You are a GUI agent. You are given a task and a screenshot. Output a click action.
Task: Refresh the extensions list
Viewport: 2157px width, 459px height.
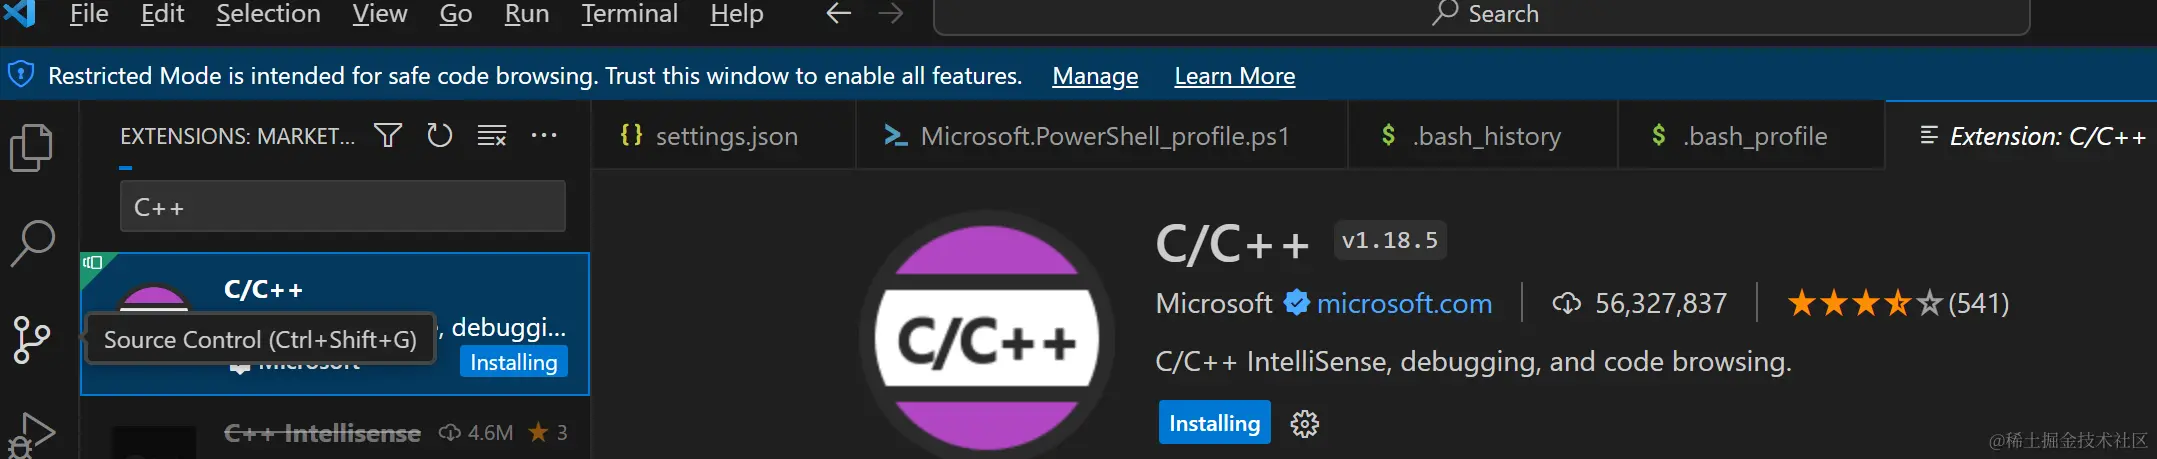click(440, 135)
